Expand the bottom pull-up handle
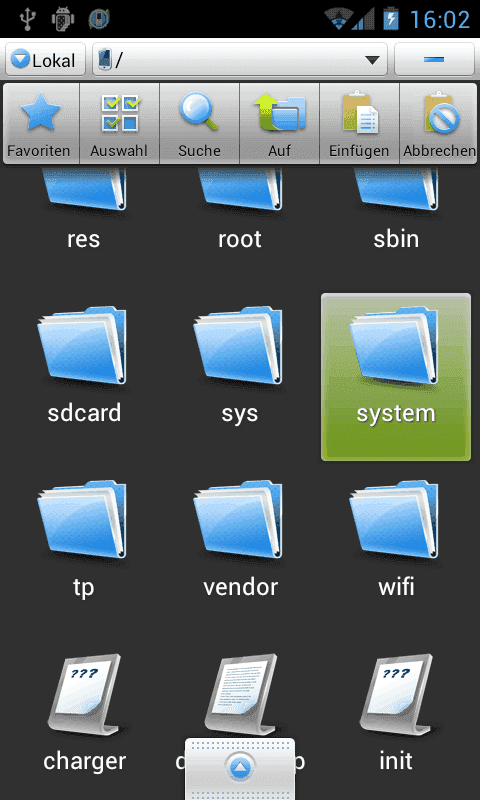 (x=240, y=768)
